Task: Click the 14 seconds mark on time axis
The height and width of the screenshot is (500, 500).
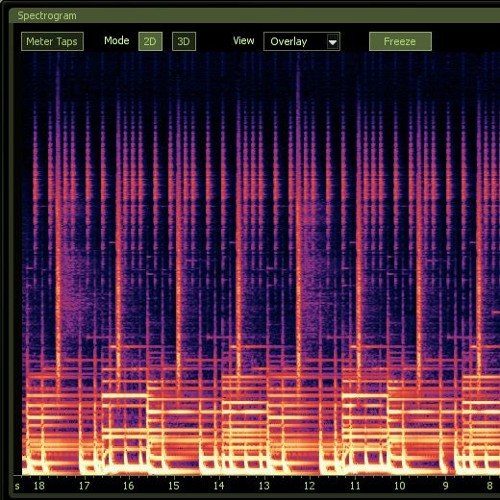Action: click(x=219, y=486)
